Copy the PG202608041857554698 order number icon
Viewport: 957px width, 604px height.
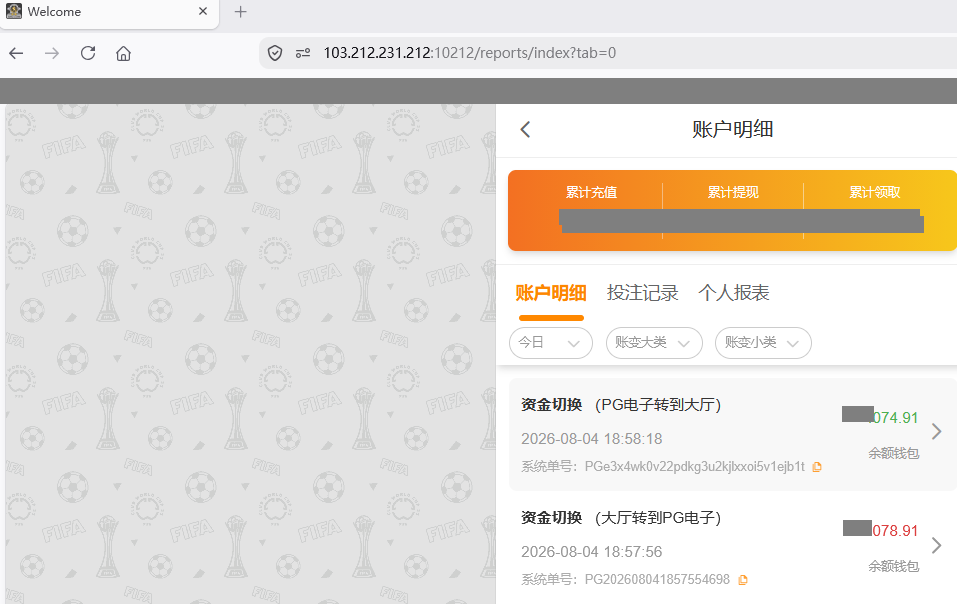click(743, 580)
